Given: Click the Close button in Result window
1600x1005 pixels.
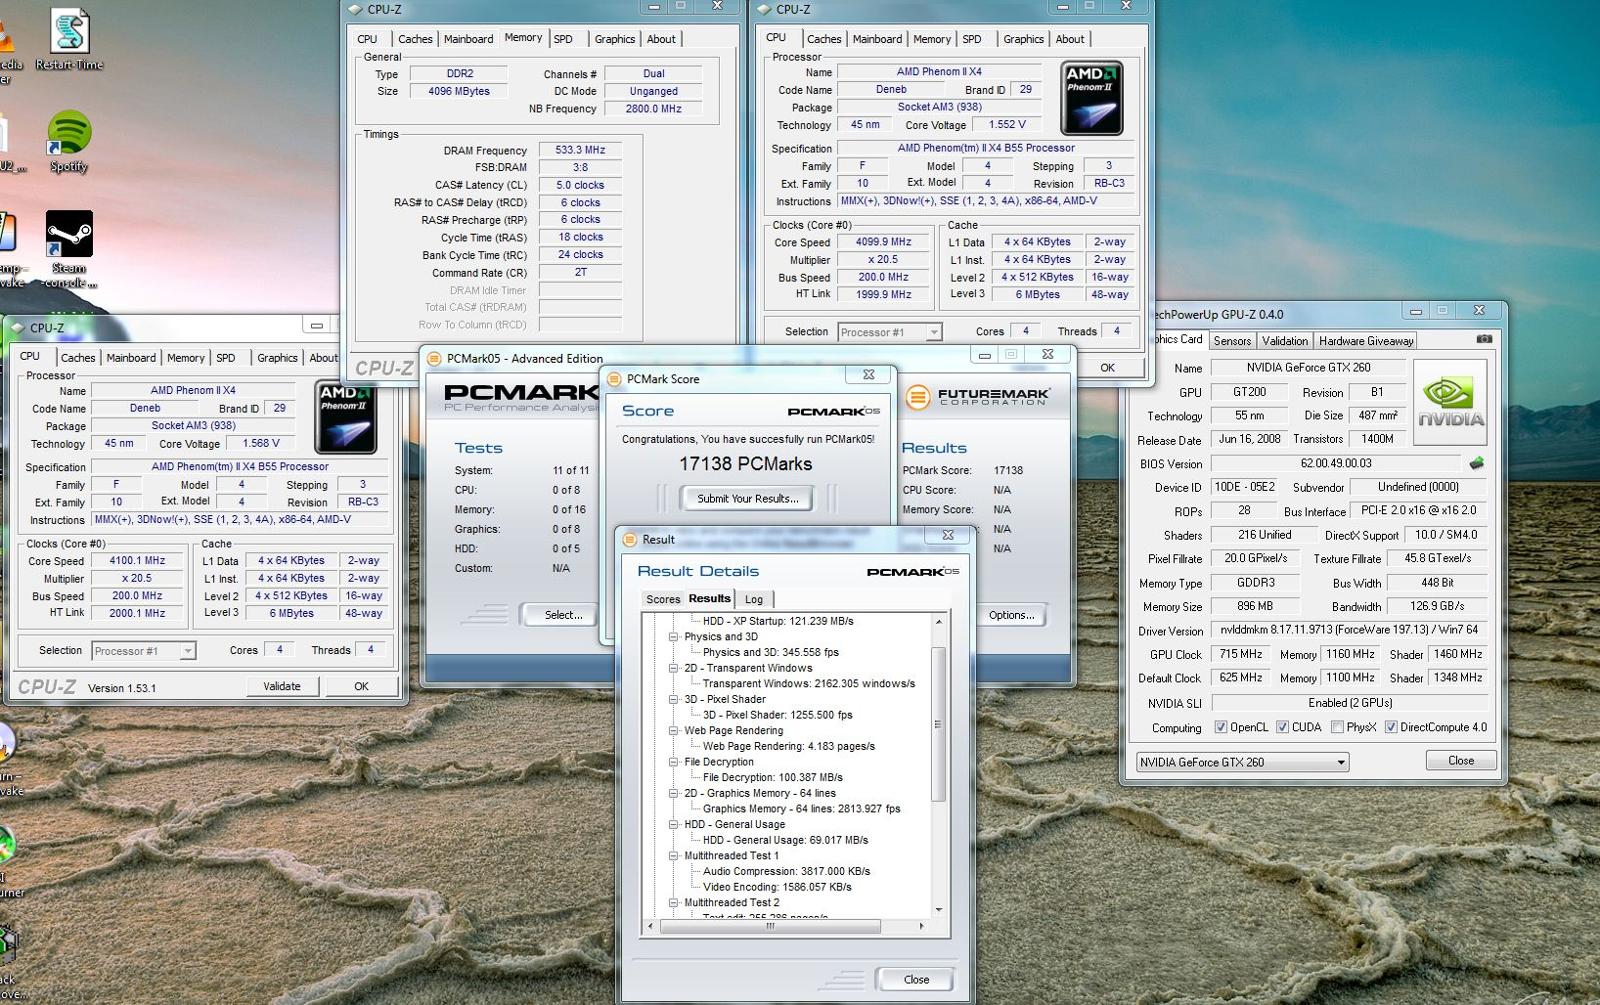Looking at the screenshot, I should click(916, 979).
